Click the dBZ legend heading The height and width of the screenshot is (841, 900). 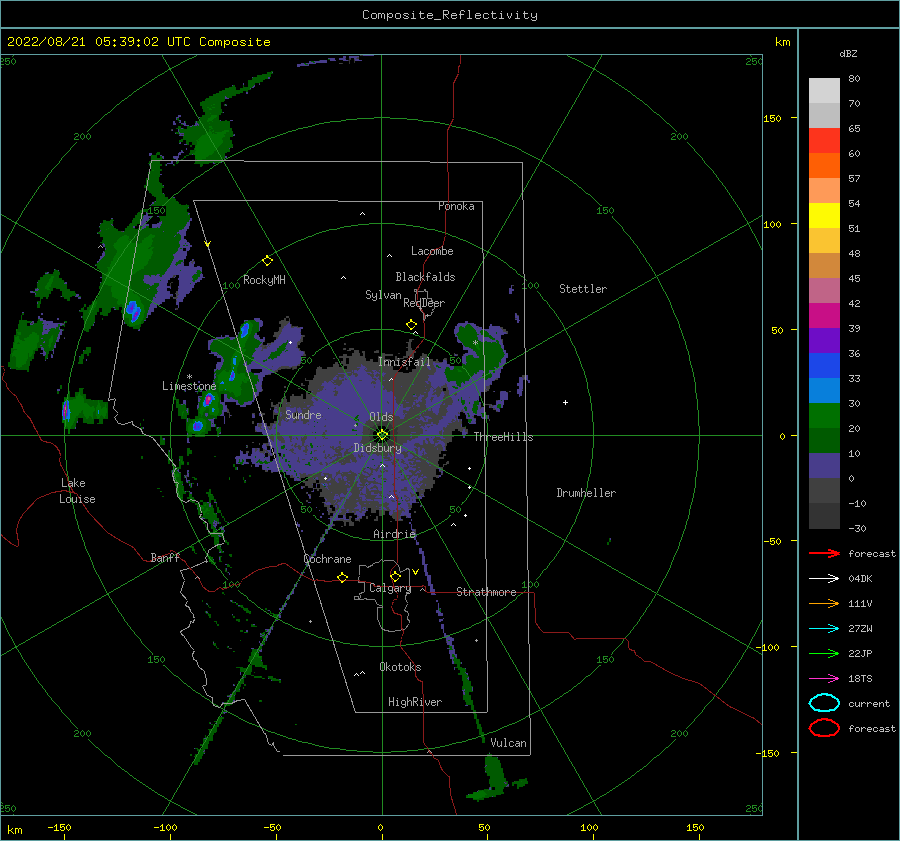[x=848, y=53]
